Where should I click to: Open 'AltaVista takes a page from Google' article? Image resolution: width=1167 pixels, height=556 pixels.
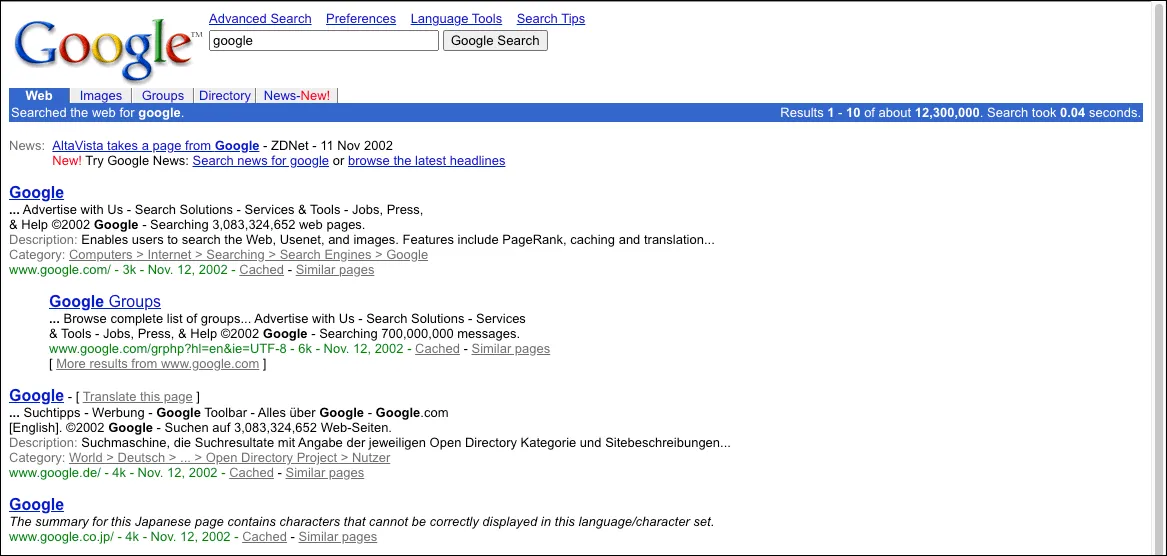(x=156, y=146)
